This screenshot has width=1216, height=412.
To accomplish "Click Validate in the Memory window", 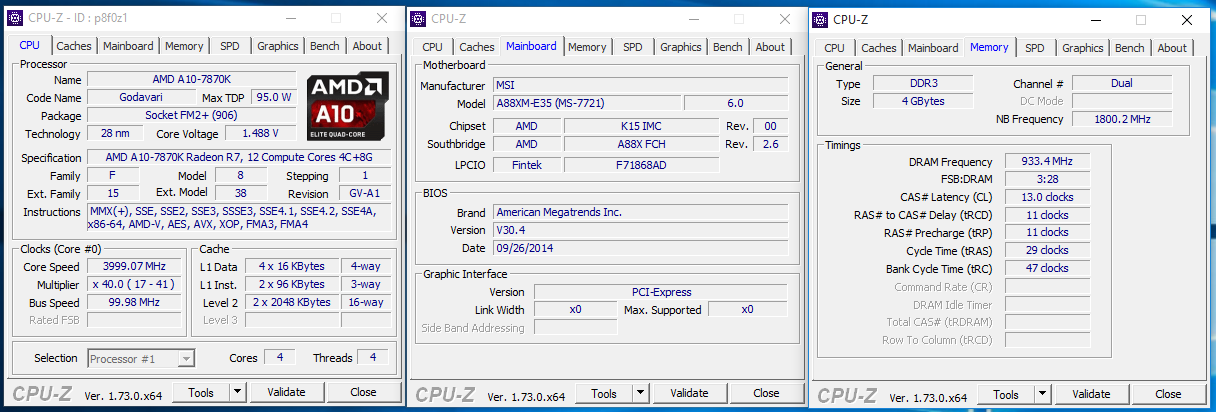I will click(1092, 394).
